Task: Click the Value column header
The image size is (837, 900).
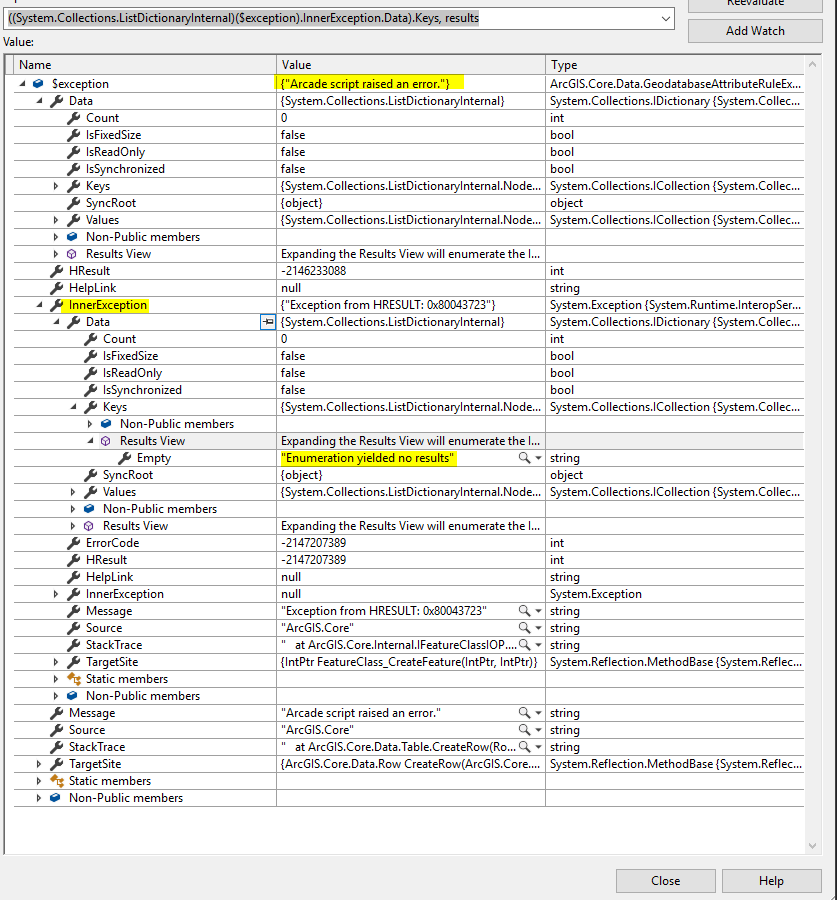Action: [x=411, y=65]
